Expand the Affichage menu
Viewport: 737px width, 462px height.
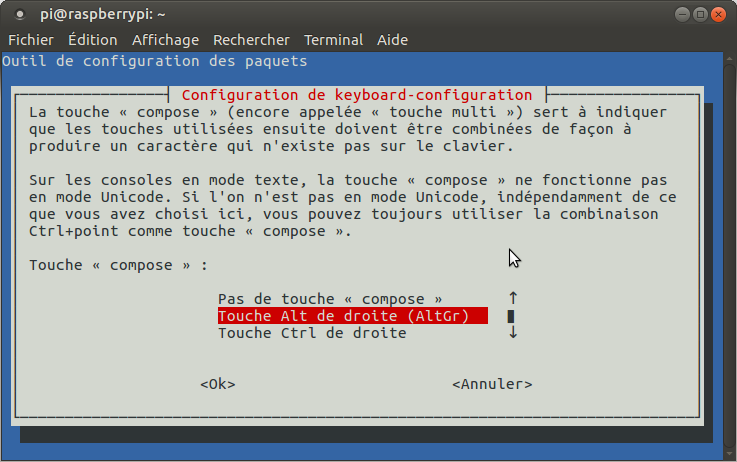pos(166,40)
